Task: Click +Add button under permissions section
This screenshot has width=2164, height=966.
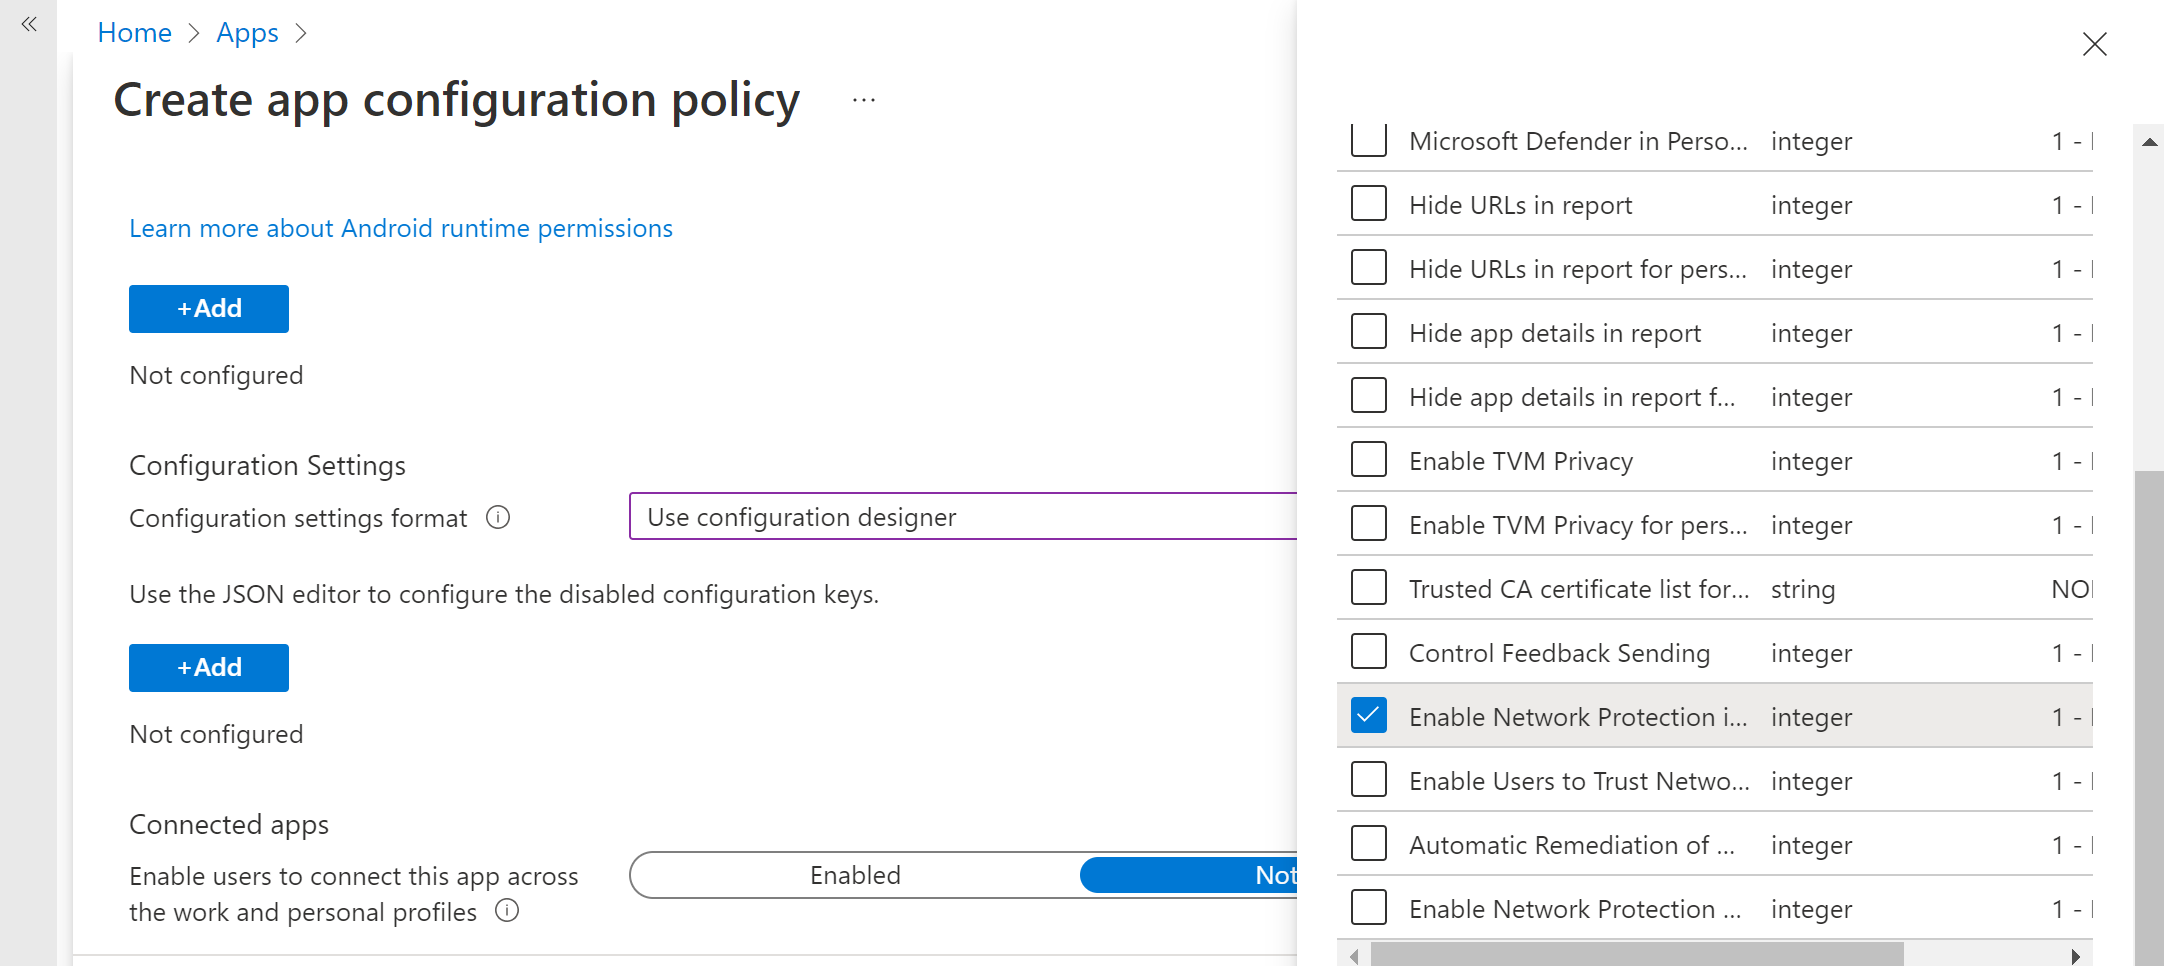Action: pyautogui.click(x=209, y=309)
